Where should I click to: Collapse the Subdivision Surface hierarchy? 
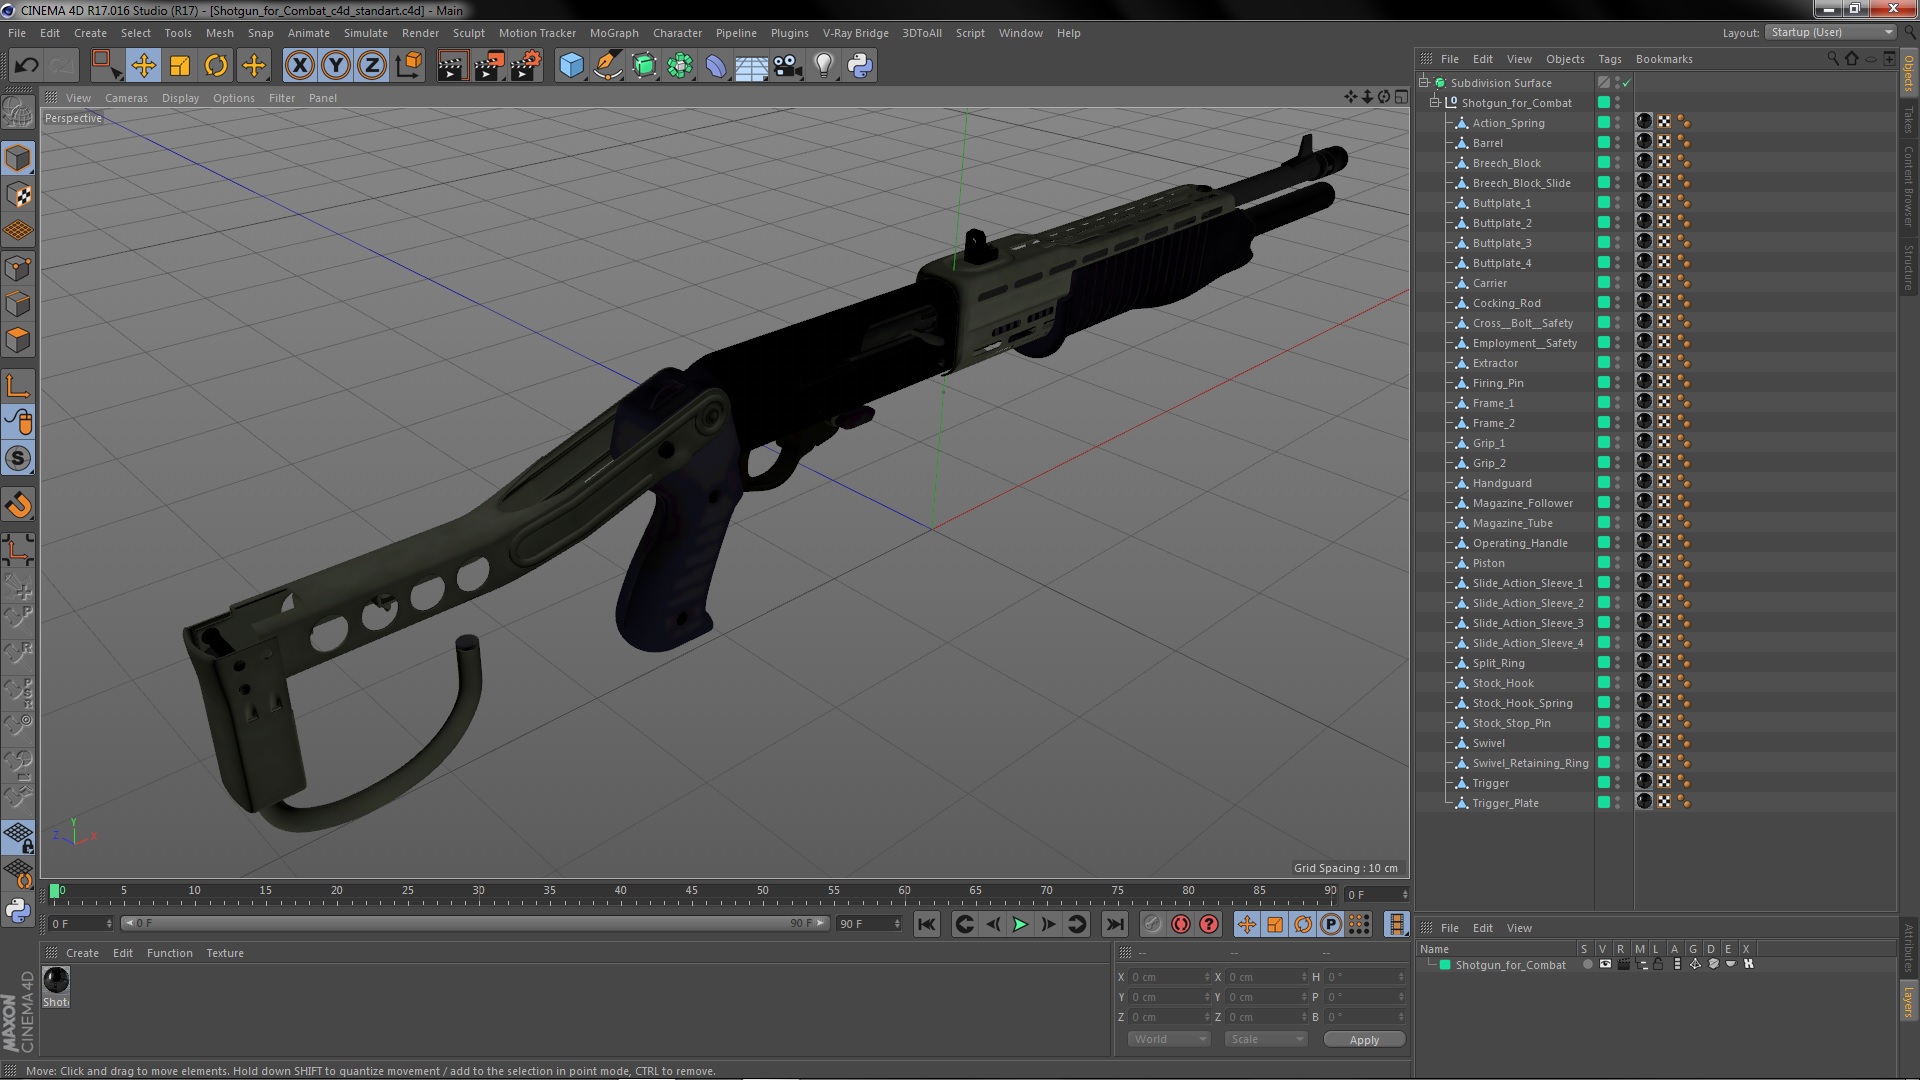pyautogui.click(x=1424, y=83)
